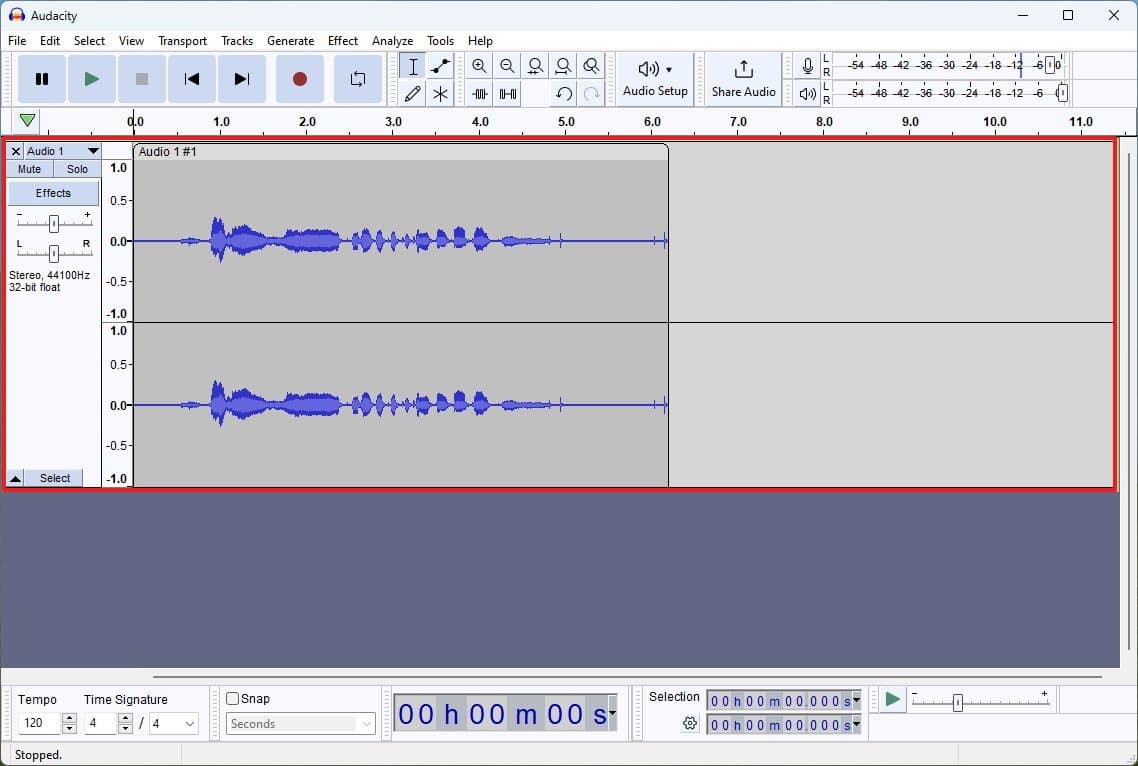Click the Undo arrow icon
1138x766 pixels.
click(564, 94)
